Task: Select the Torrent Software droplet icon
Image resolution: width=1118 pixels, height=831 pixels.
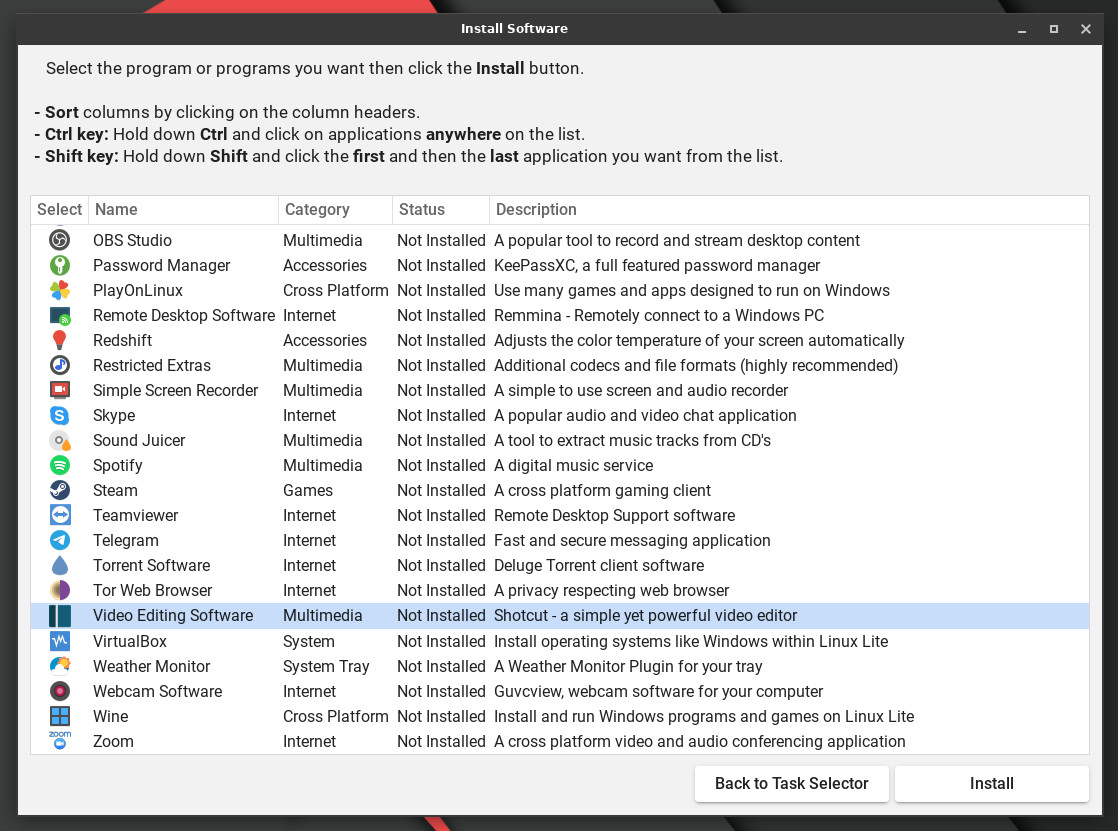Action: [60, 565]
